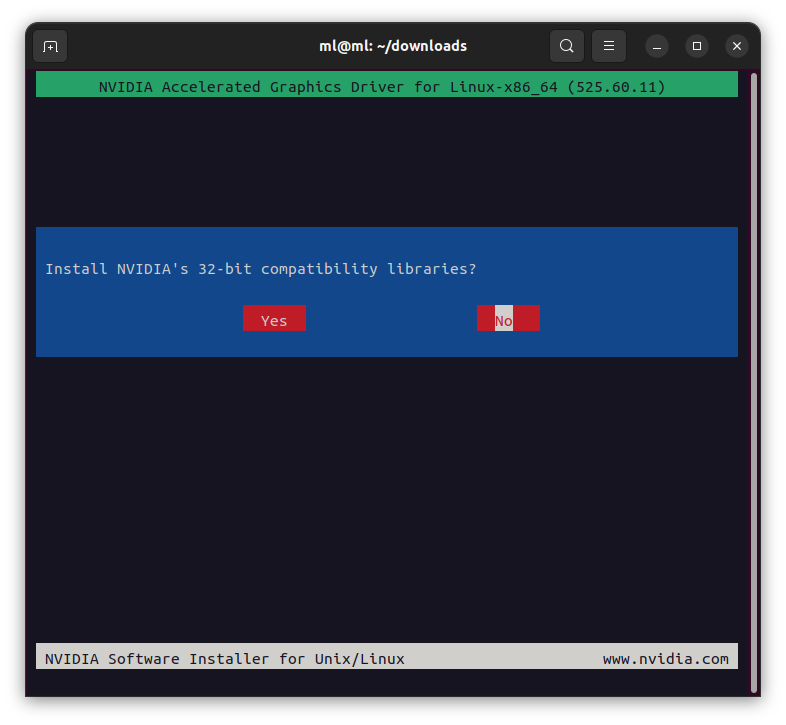
Task: Click the ml@ml: ~/downloads window title
Action: 393,46
